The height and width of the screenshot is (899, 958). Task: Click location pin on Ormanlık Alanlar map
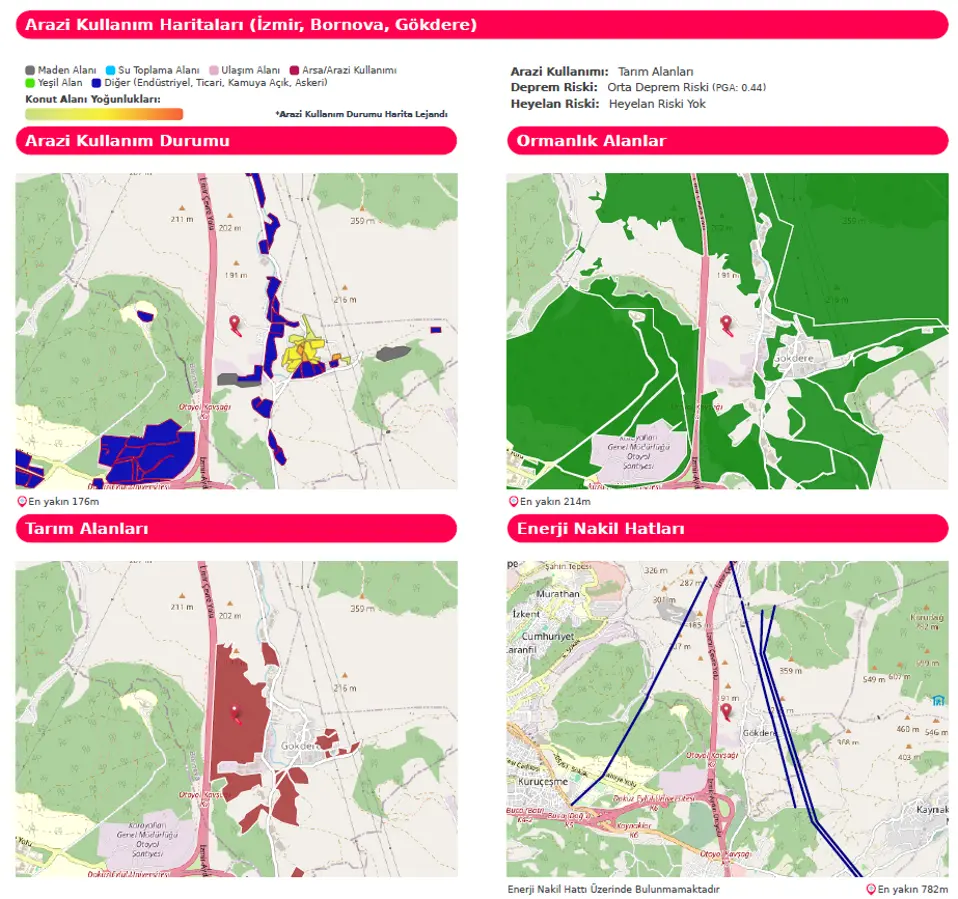726,324
